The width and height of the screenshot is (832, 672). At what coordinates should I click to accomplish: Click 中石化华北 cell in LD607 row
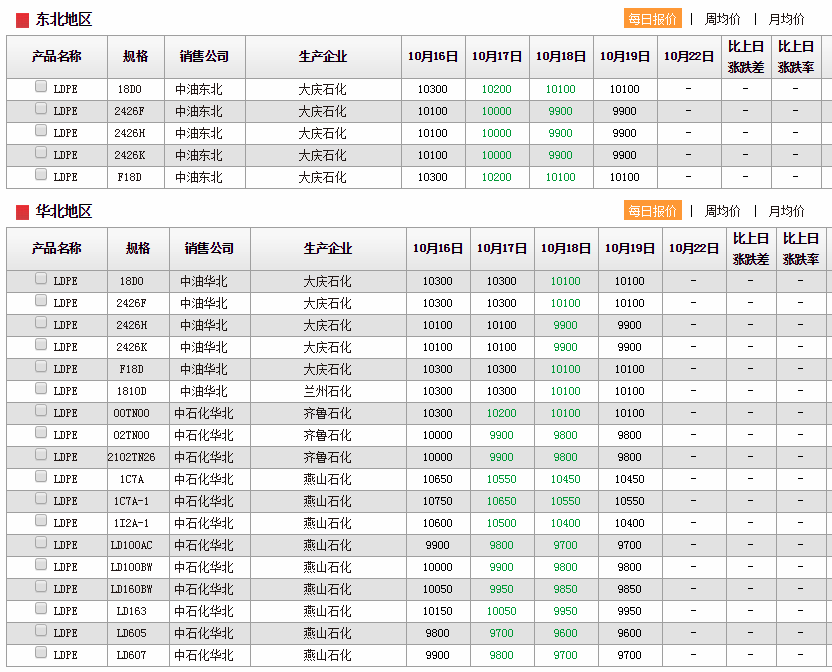(204, 656)
